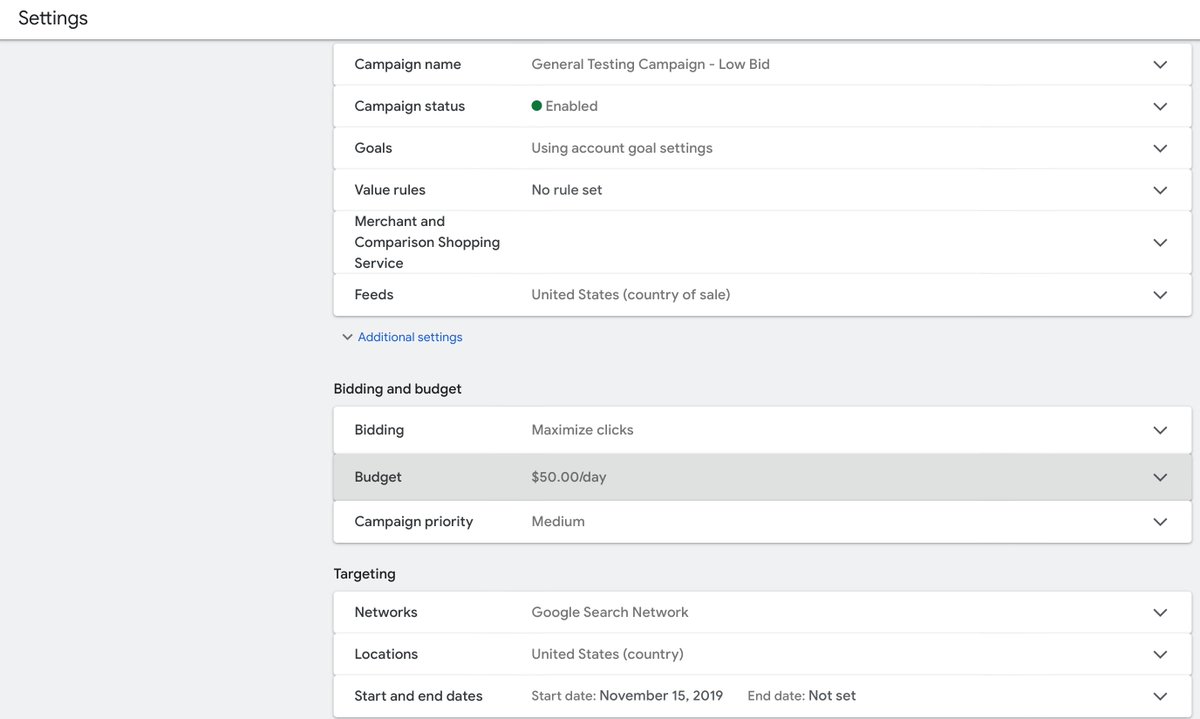Expand the Networks row chevron
1200x719 pixels.
[x=1160, y=613]
